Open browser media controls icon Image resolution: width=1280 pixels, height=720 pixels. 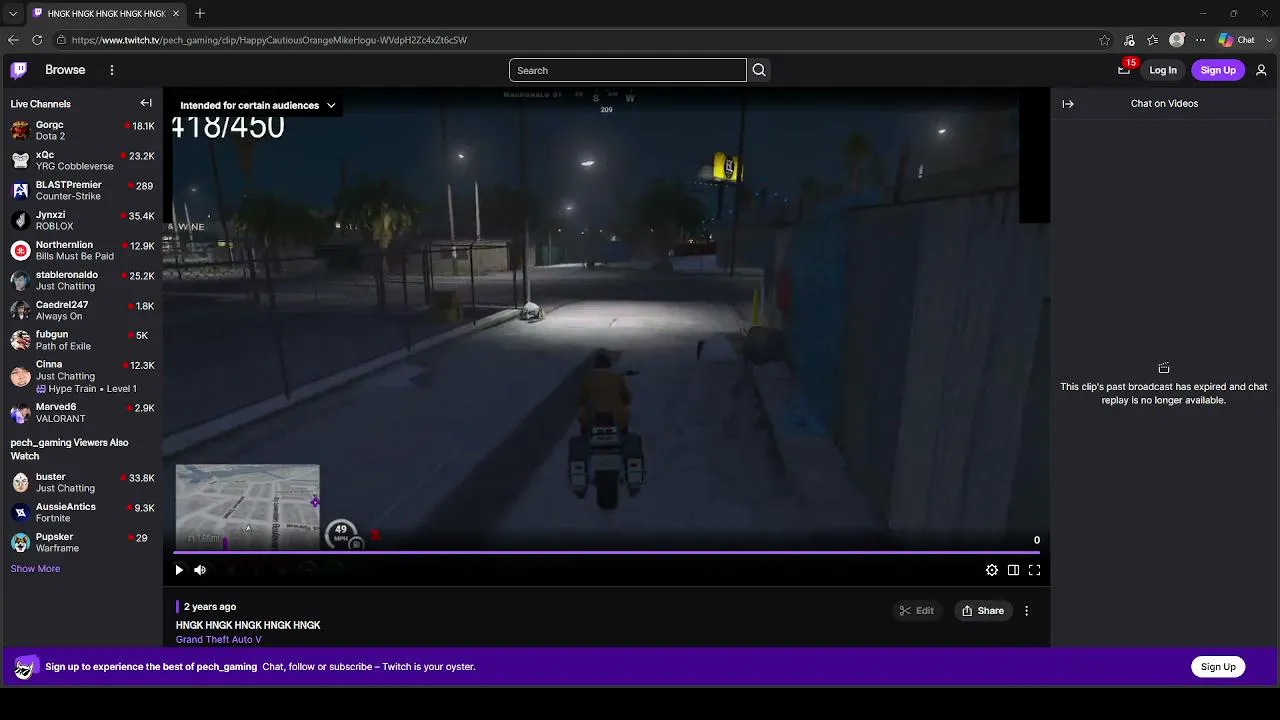click(1129, 40)
